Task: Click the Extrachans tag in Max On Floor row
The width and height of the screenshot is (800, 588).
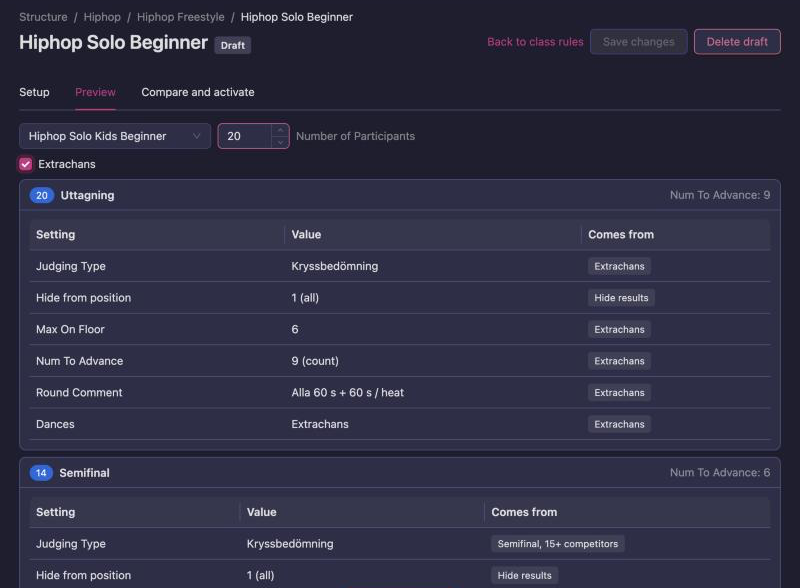Action: coord(619,330)
